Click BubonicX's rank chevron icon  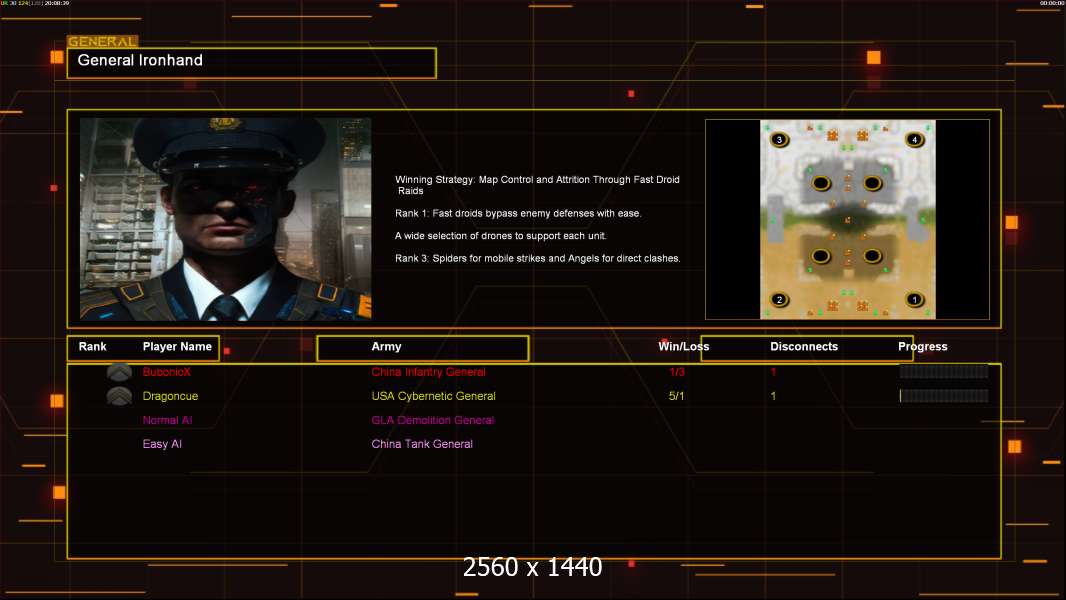tap(120, 372)
